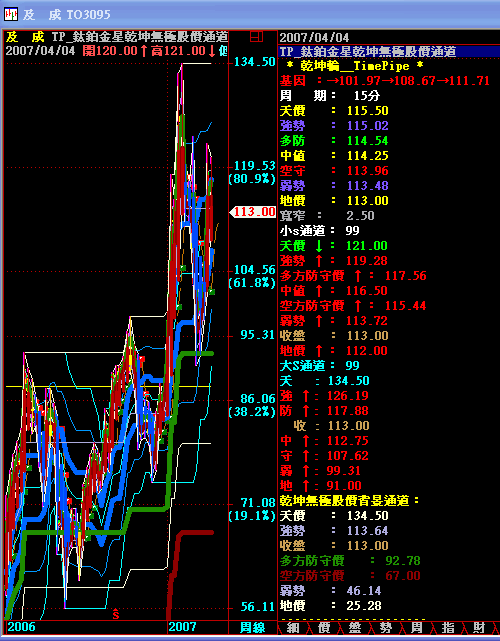
Task: Click the 空方防守價 ↑ 115.44 row
Action: (353, 305)
